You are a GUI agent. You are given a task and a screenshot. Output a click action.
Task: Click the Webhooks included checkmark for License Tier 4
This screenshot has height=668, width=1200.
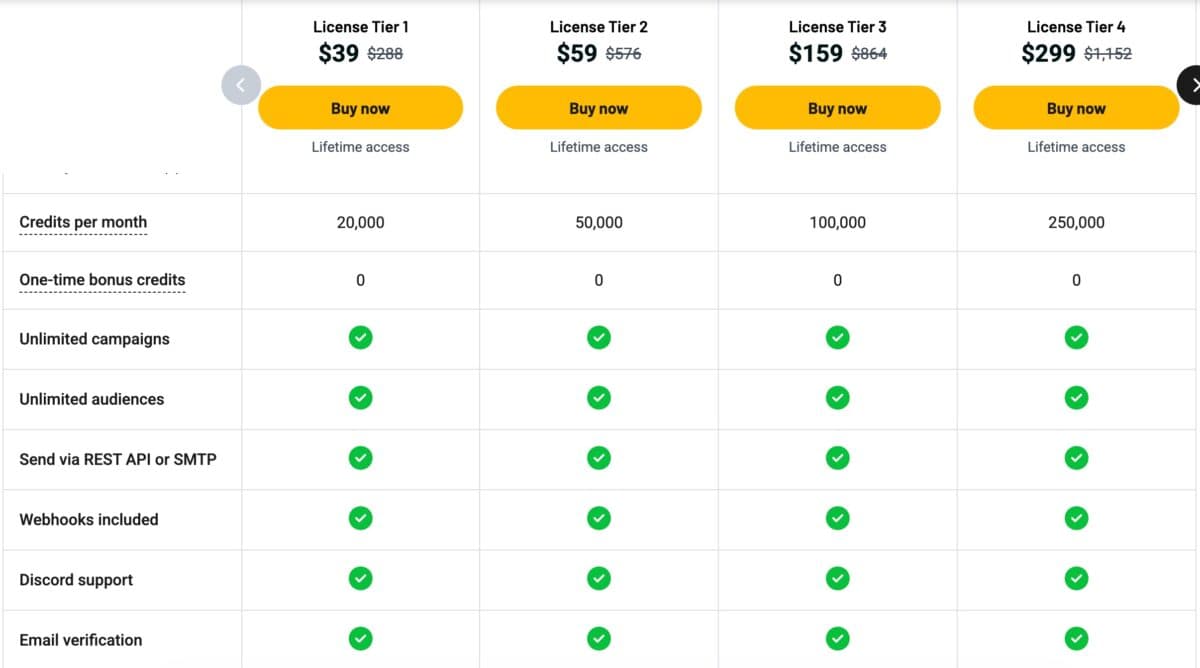click(1076, 518)
